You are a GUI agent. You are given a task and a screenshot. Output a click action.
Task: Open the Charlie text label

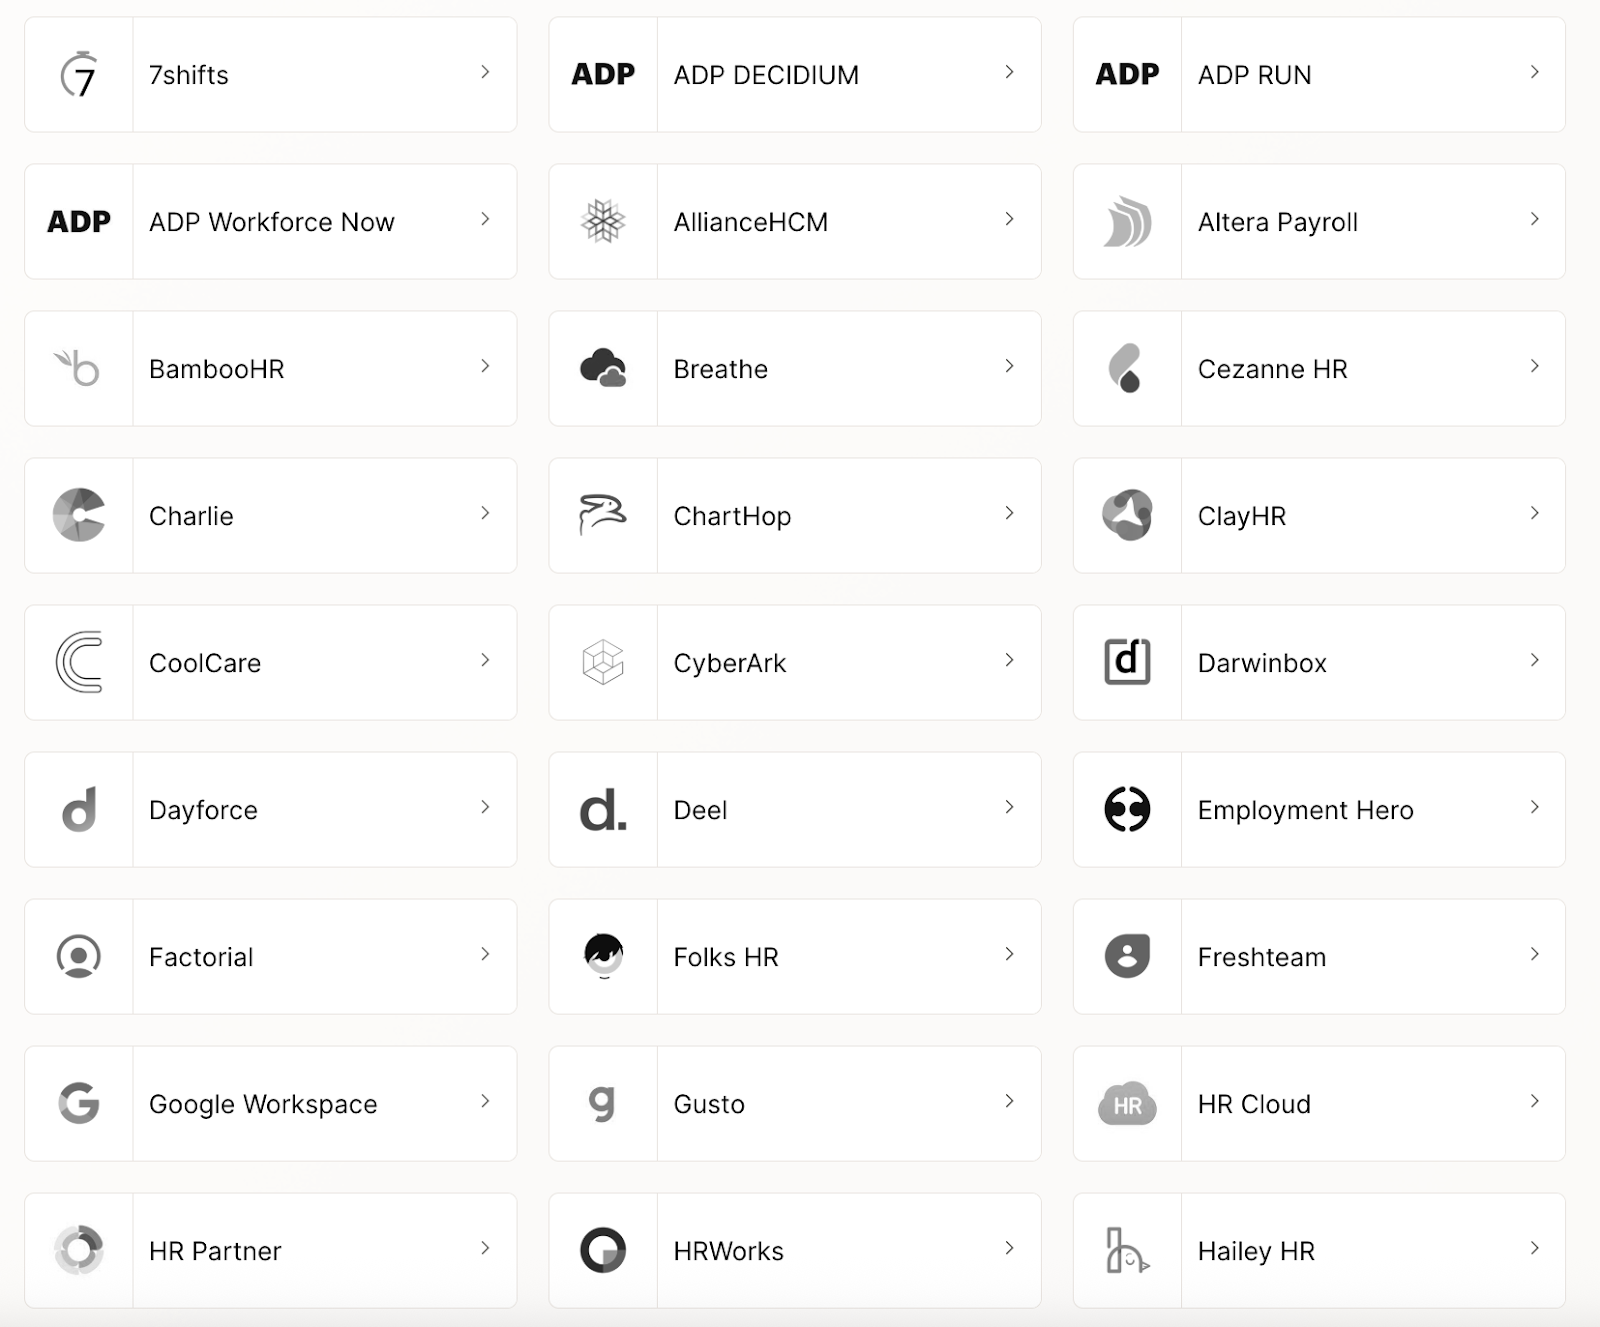pos(191,516)
